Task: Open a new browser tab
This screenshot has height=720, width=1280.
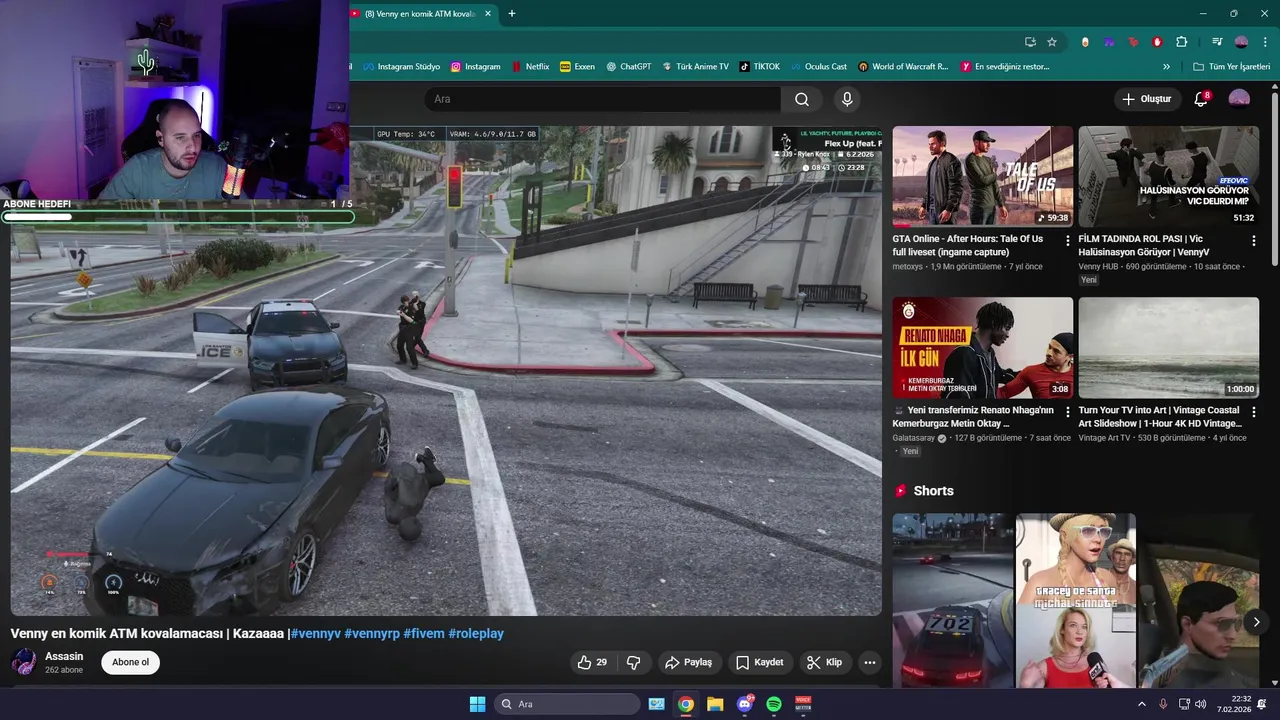Action: [x=512, y=14]
